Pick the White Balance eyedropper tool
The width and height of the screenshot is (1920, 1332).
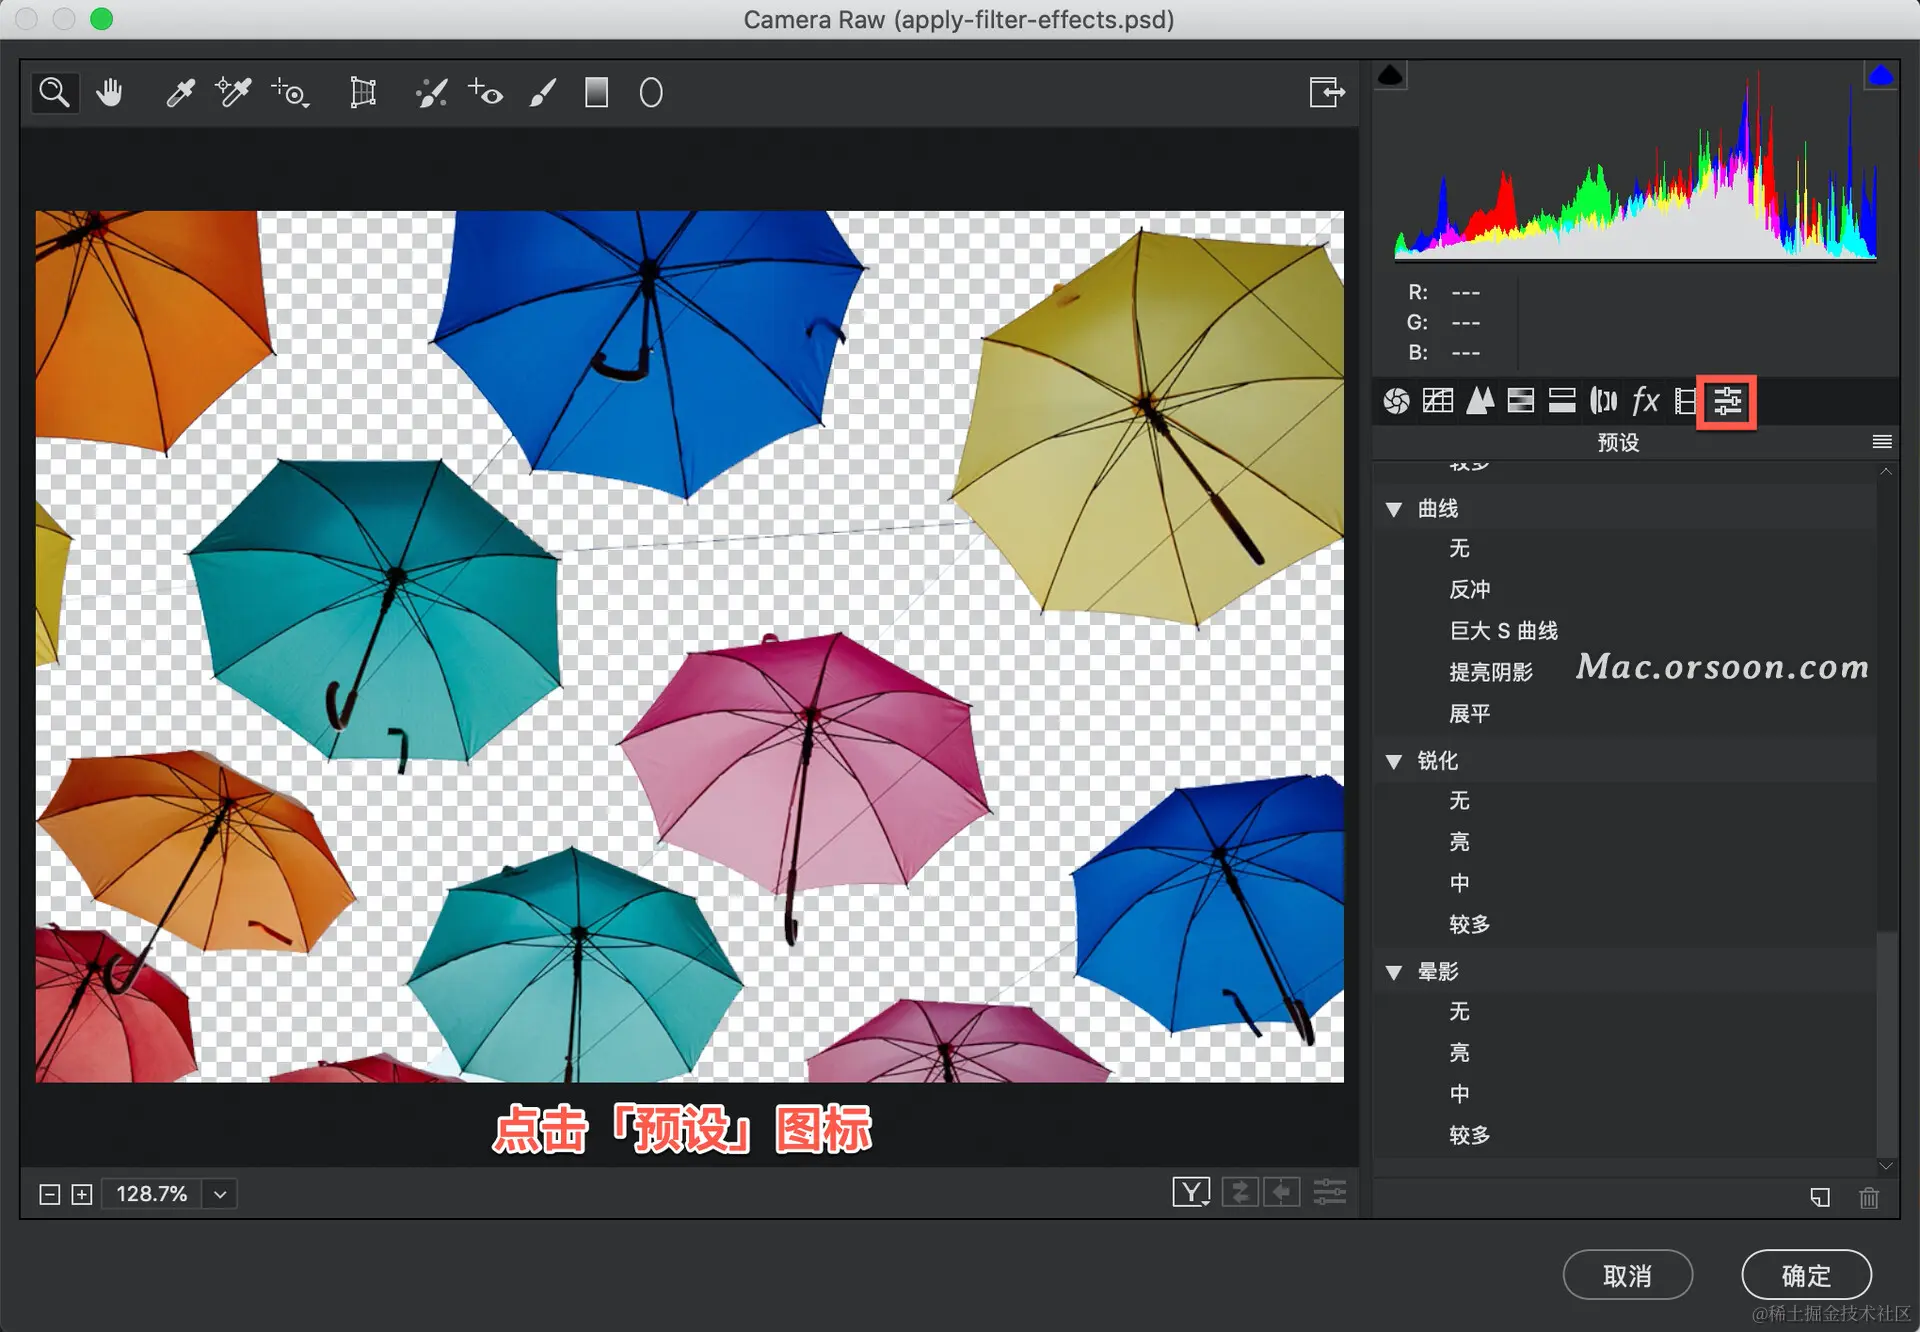[180, 93]
